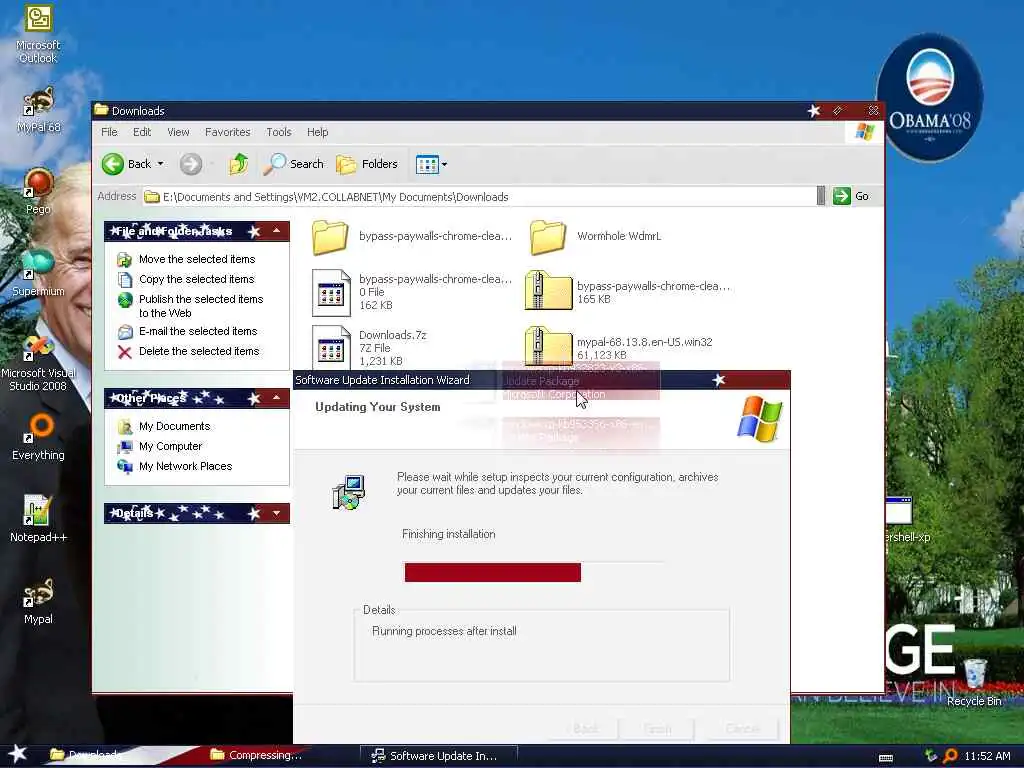Expand the Details panel
The width and height of the screenshot is (1024, 768).
click(x=276, y=513)
